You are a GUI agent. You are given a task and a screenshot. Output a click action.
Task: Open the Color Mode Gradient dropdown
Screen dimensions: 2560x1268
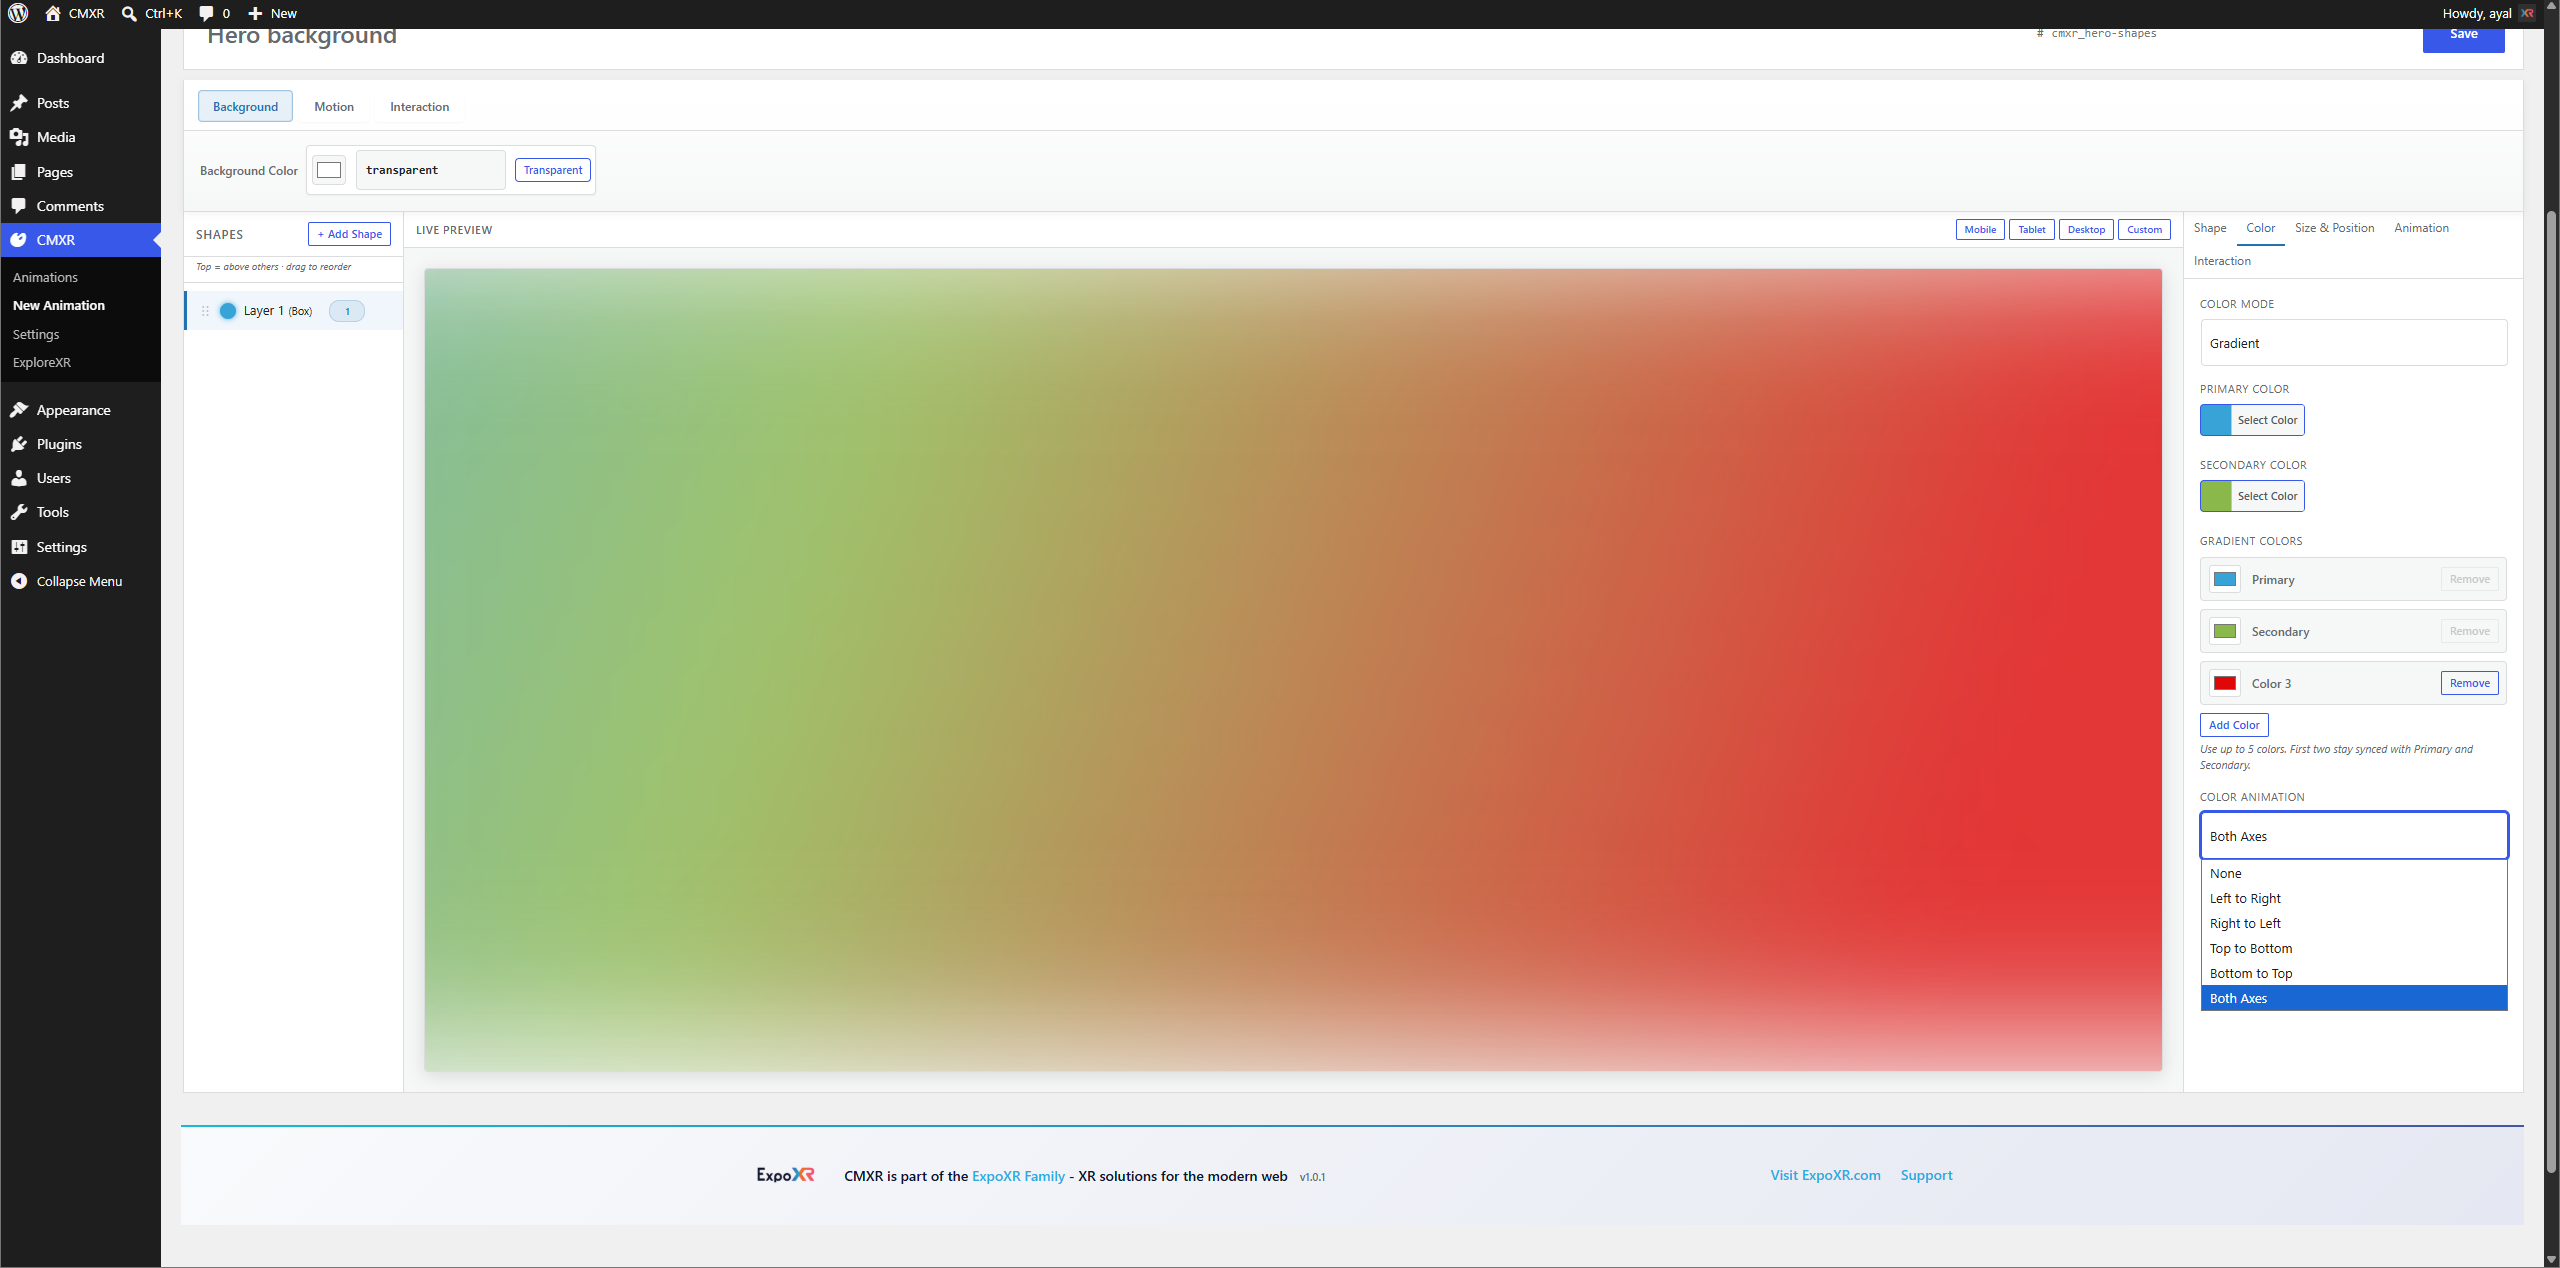2353,343
